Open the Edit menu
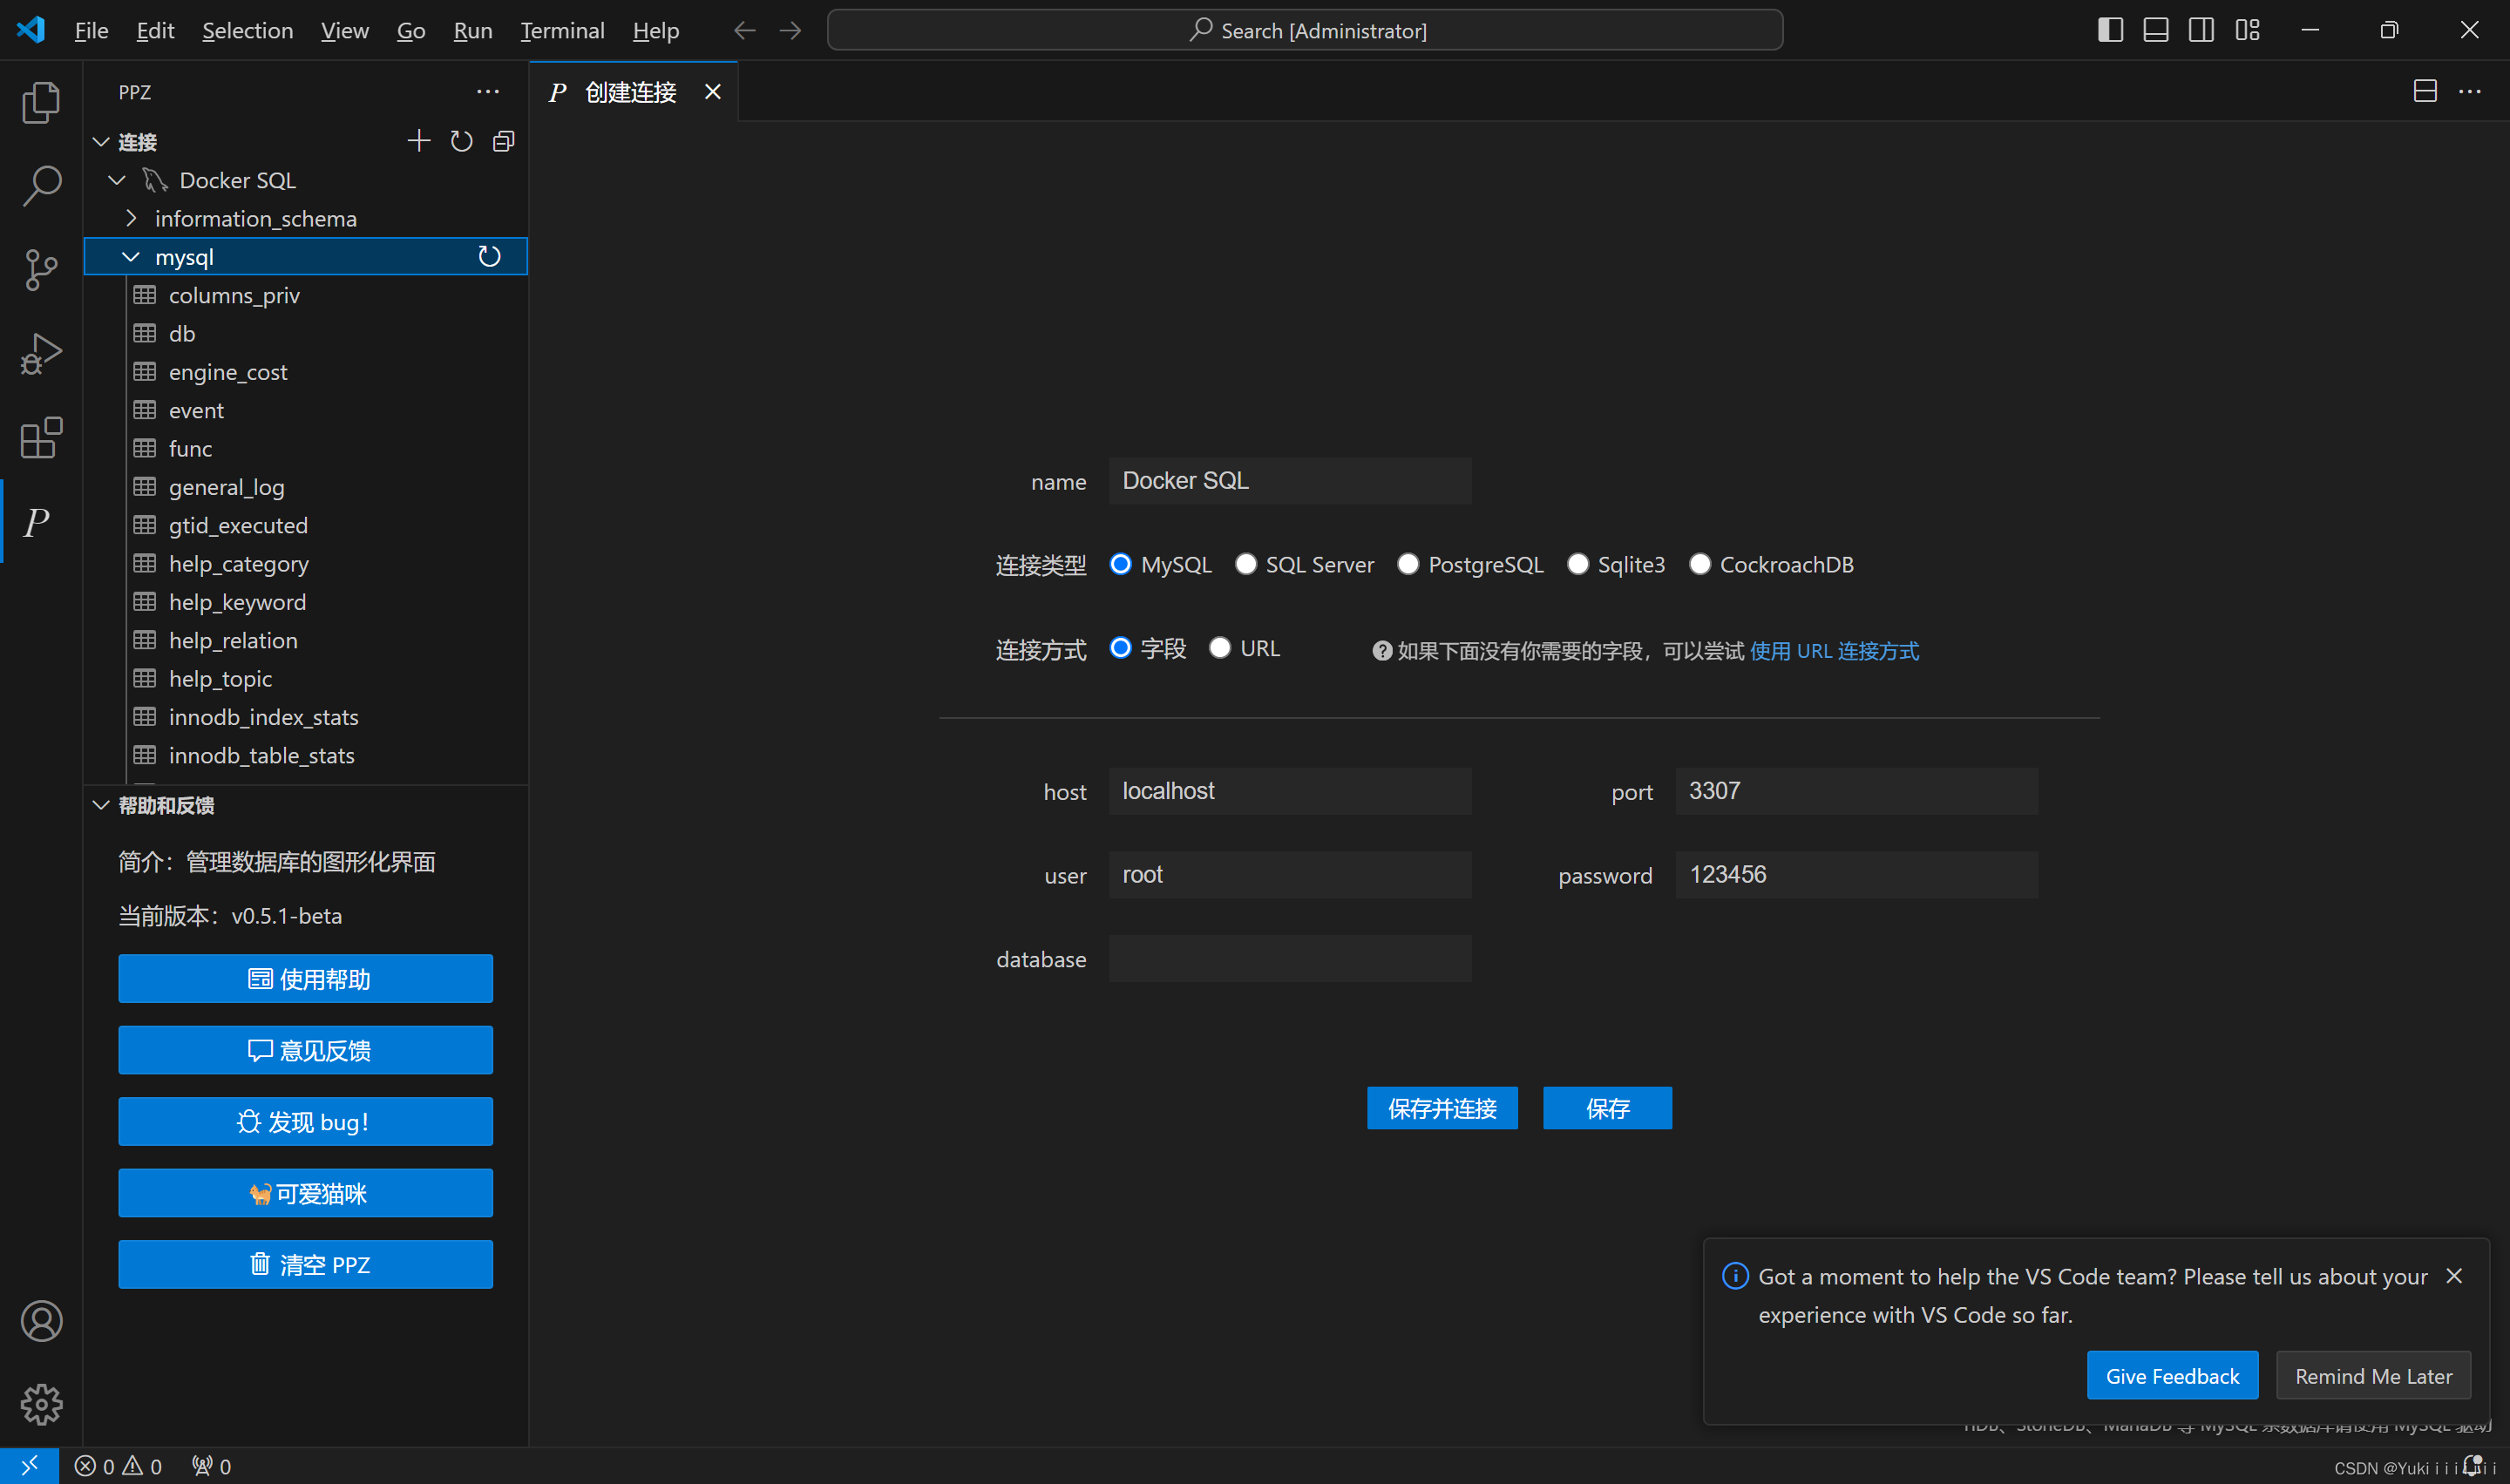Image resolution: width=2510 pixels, height=1484 pixels. 155,30
